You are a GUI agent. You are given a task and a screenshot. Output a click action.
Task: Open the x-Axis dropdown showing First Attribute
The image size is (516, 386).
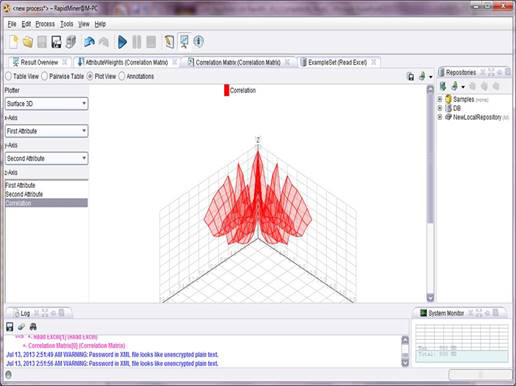[47, 131]
